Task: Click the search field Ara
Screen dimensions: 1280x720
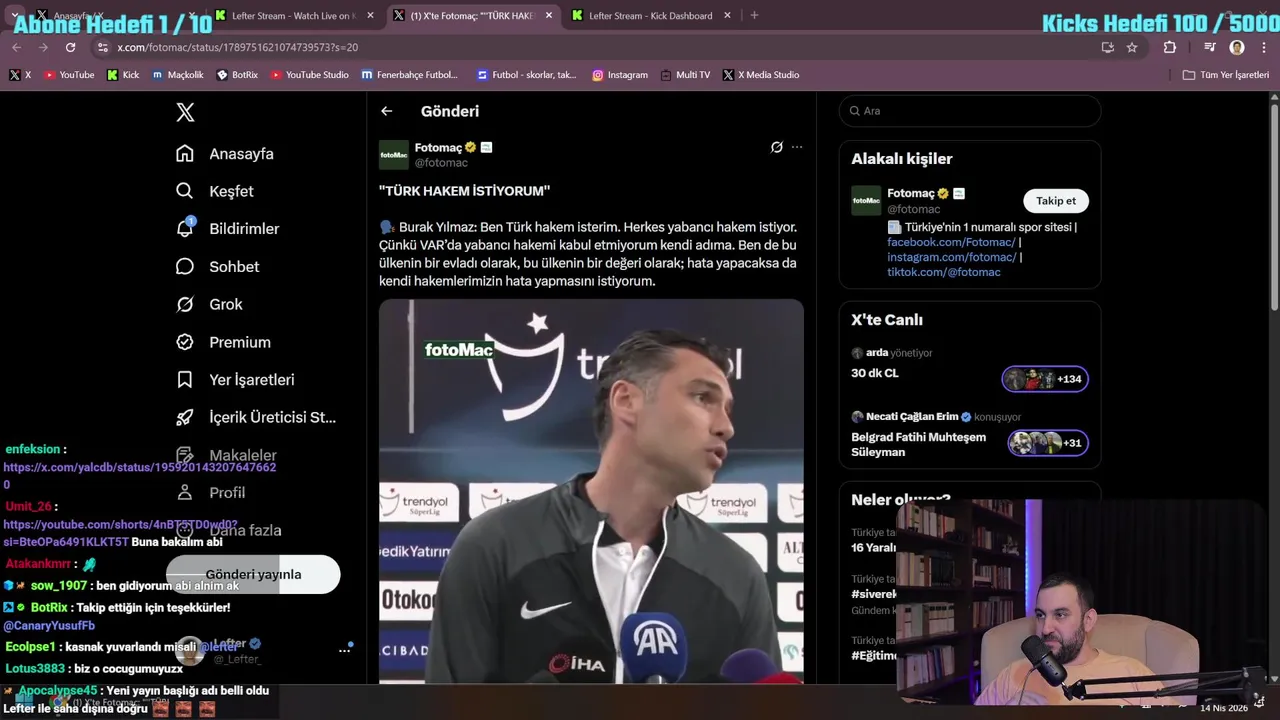Action: click(970, 111)
